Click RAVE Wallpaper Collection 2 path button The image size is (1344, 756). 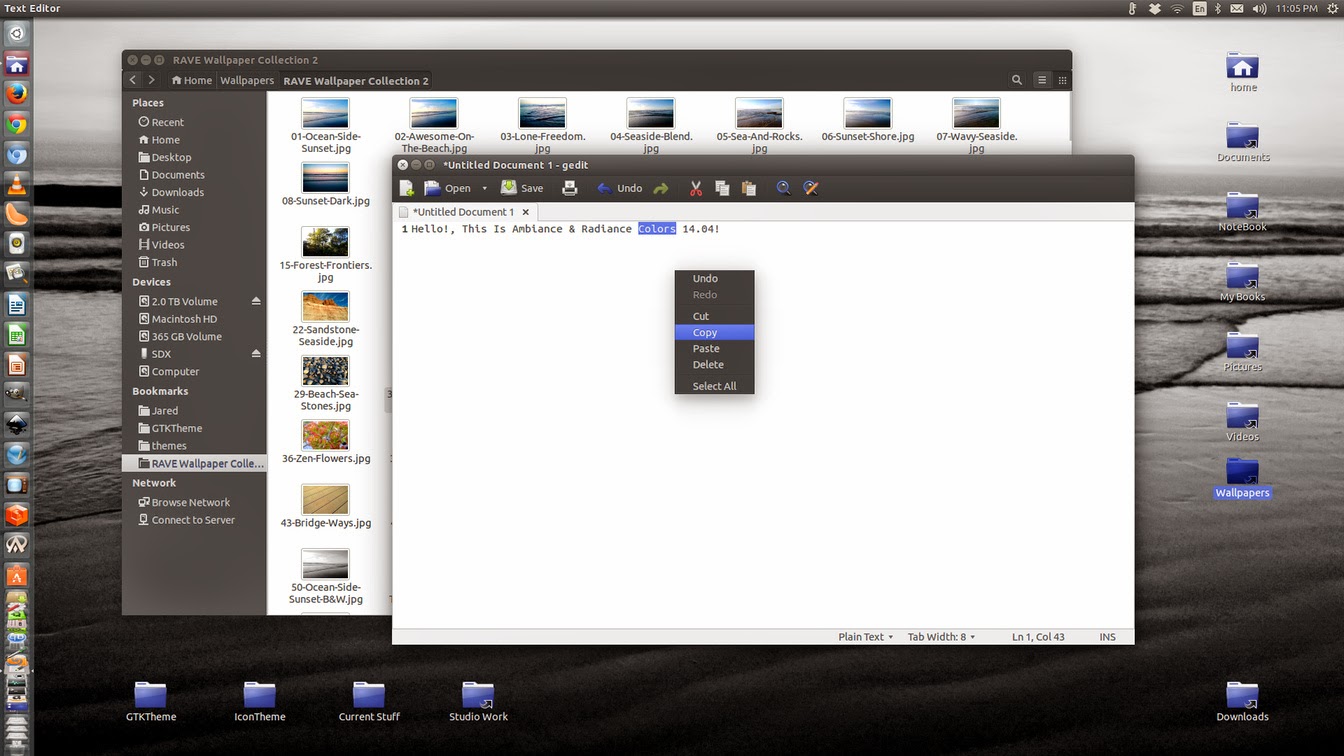[x=356, y=80]
